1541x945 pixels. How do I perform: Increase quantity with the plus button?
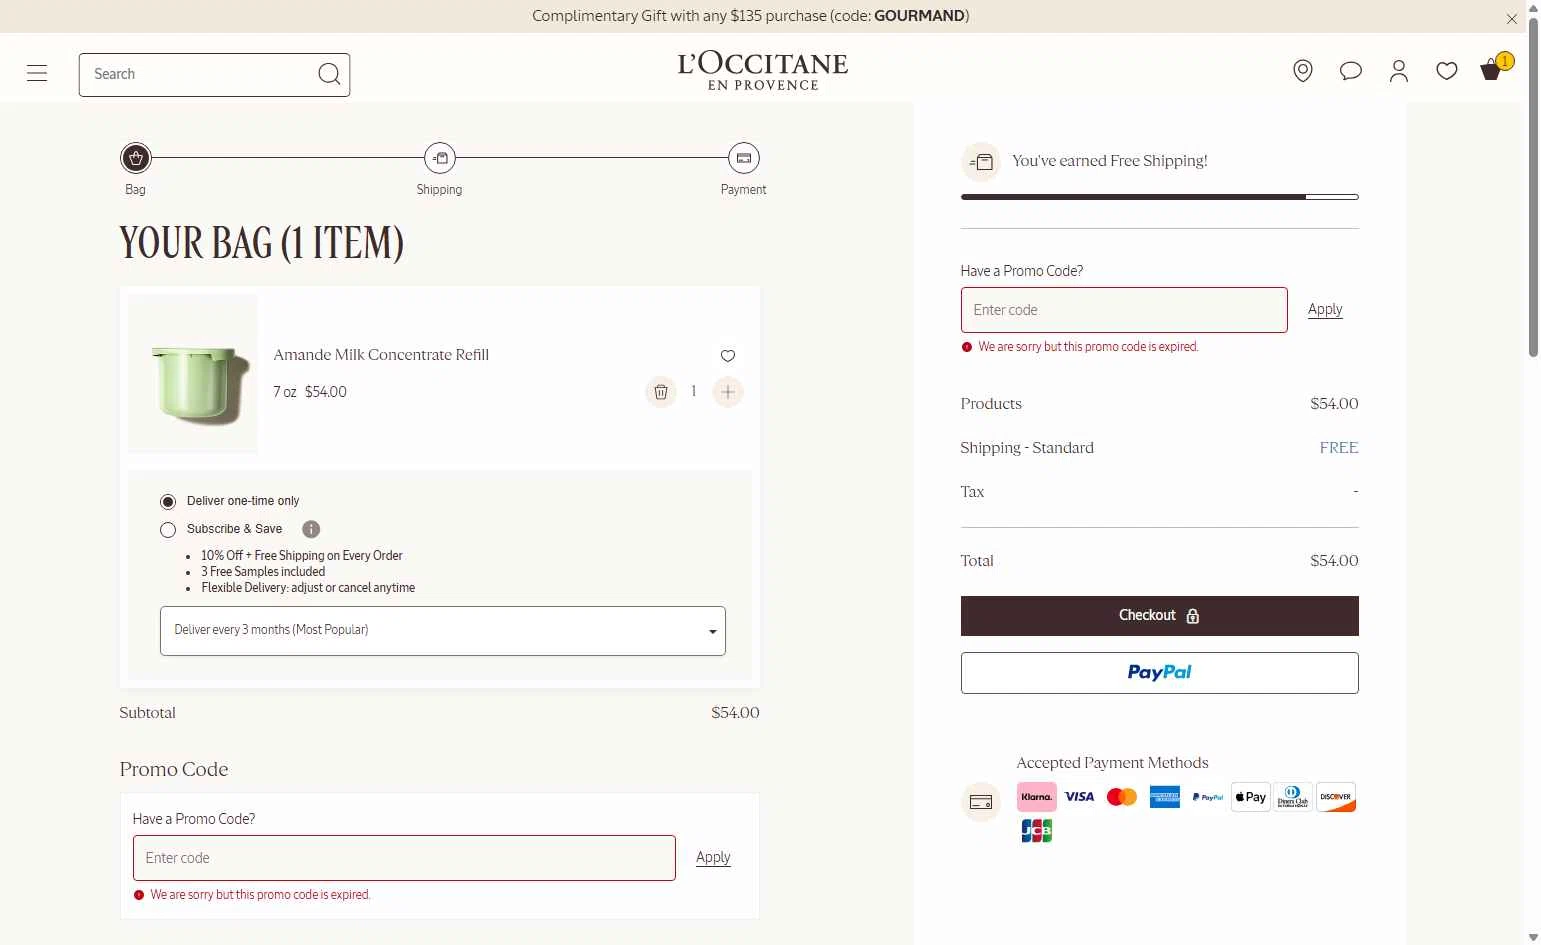(x=728, y=392)
